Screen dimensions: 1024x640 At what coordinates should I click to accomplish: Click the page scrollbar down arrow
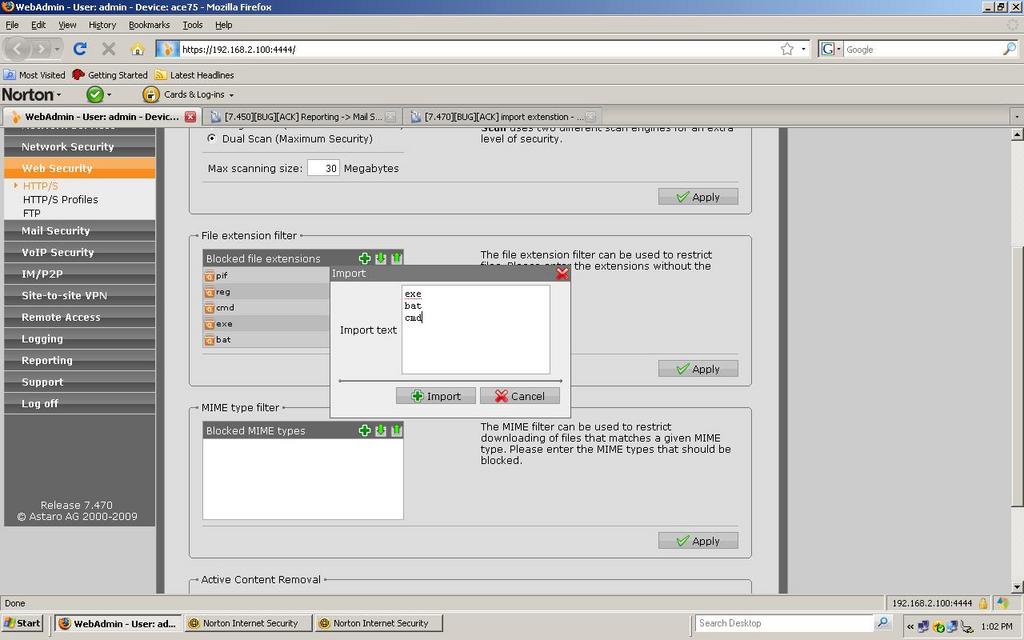[1017, 587]
